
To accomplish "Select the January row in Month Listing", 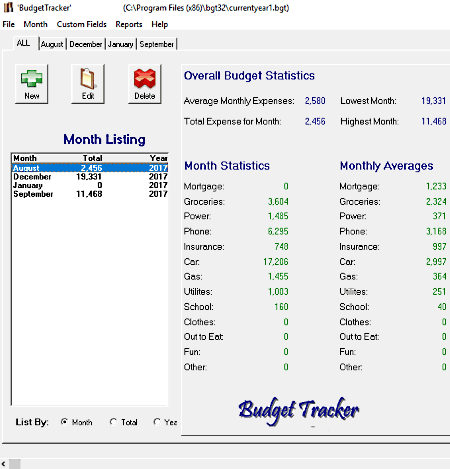I will click(x=90, y=185).
